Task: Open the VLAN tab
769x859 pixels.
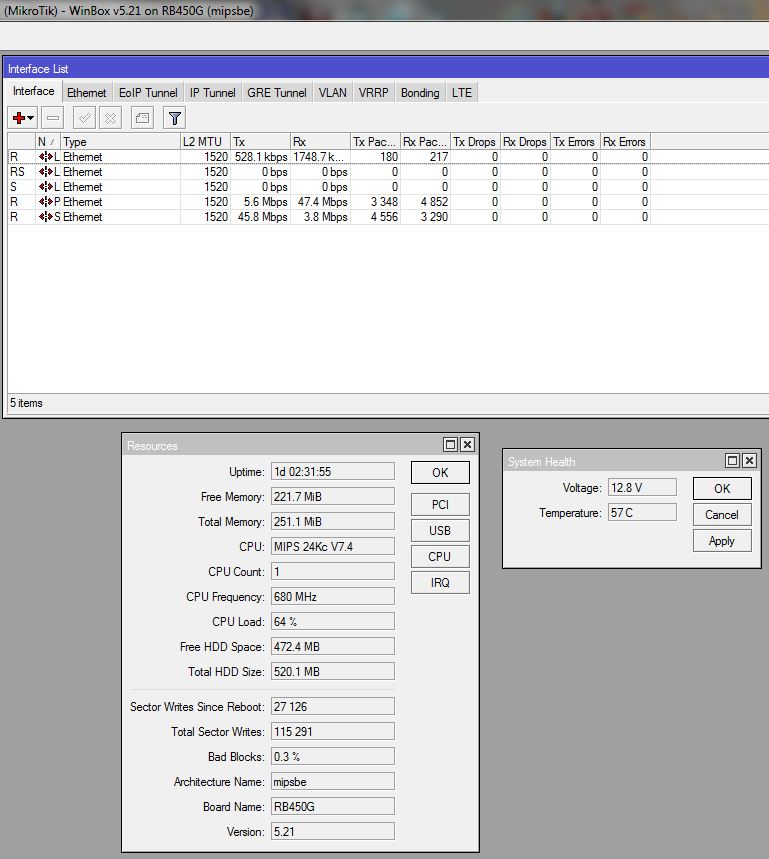Action: pyautogui.click(x=332, y=92)
